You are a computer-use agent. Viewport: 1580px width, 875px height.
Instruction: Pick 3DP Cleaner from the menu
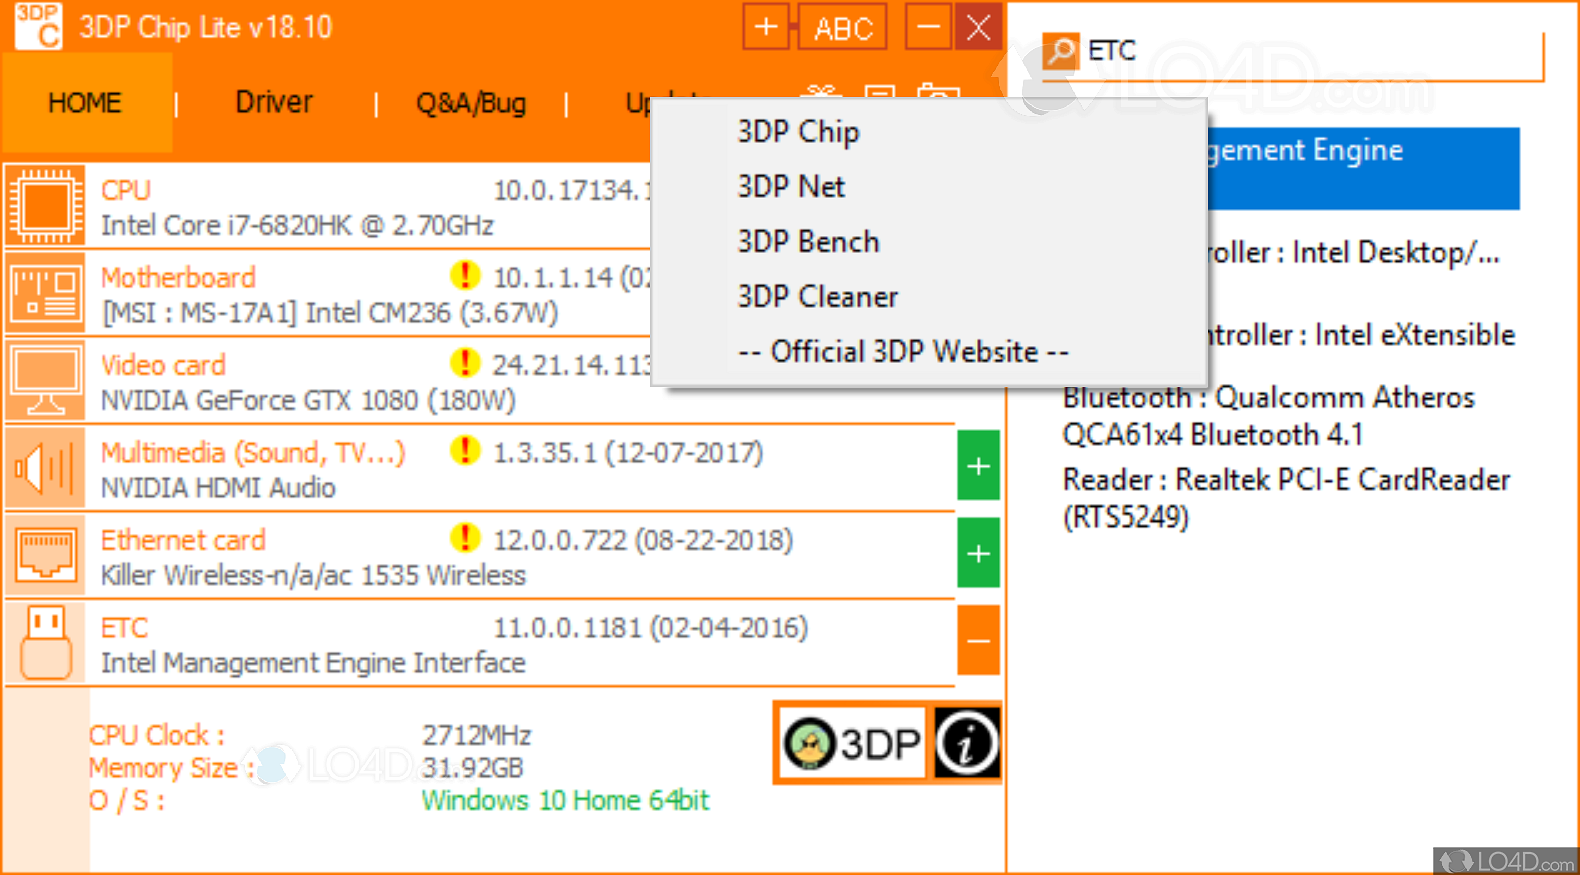pos(817,297)
